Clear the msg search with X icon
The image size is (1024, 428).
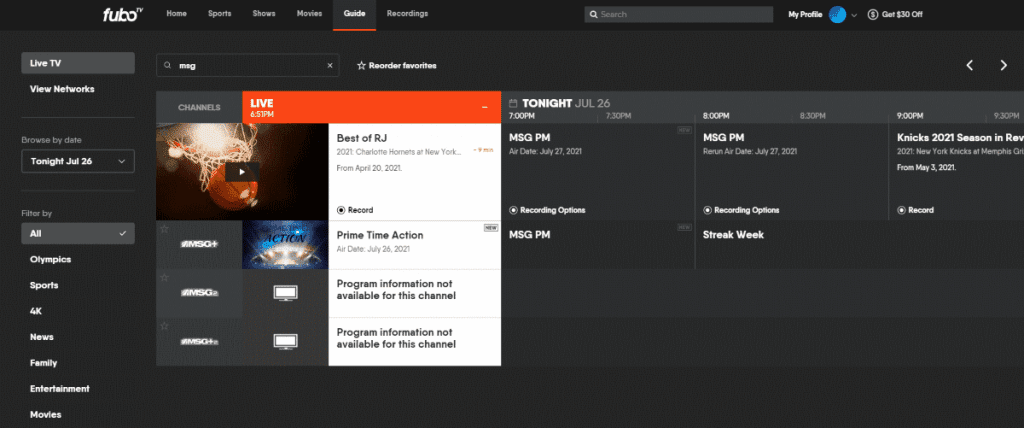[330, 65]
